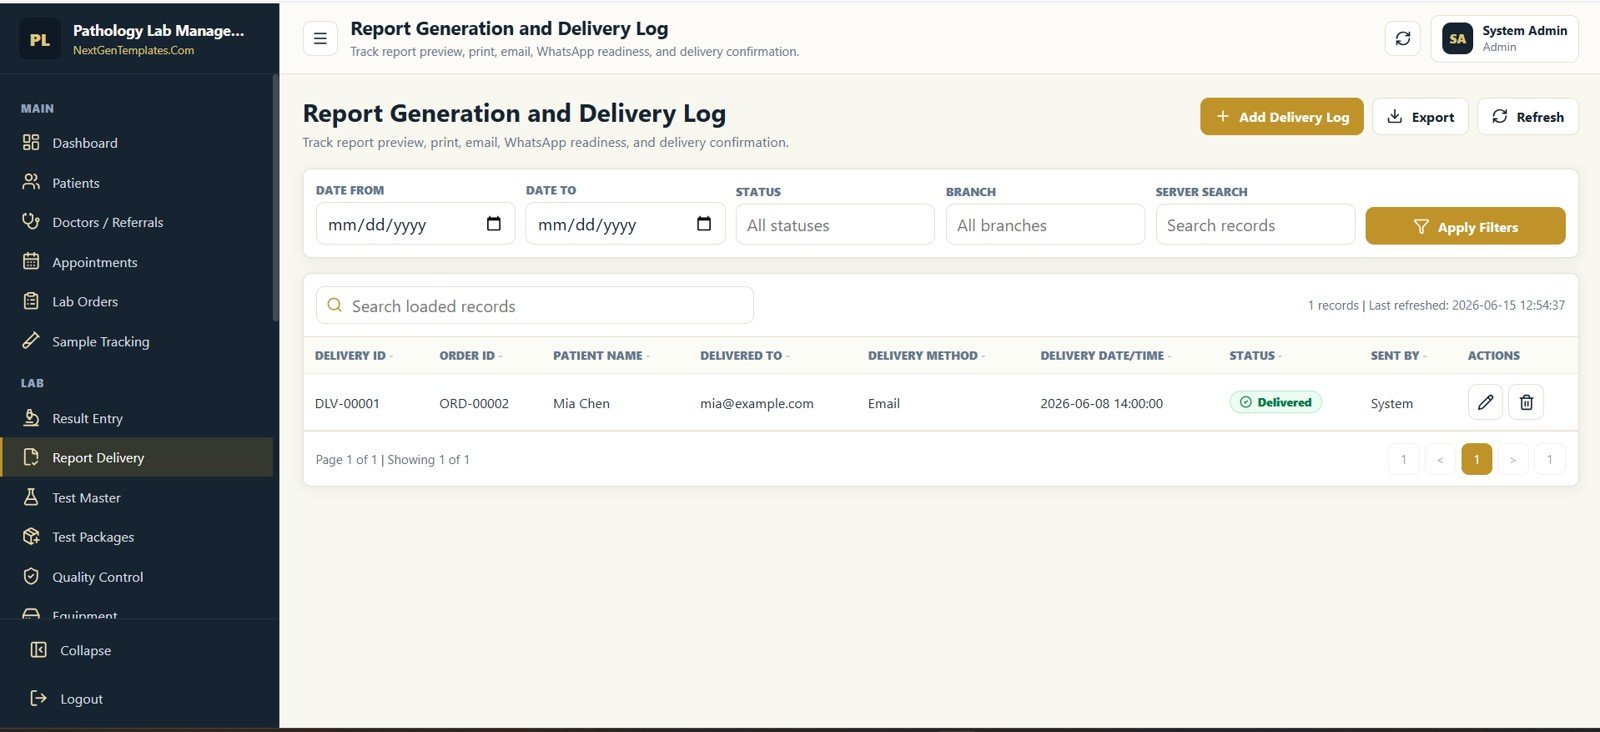Click the Refresh button beside Export

click(1527, 116)
